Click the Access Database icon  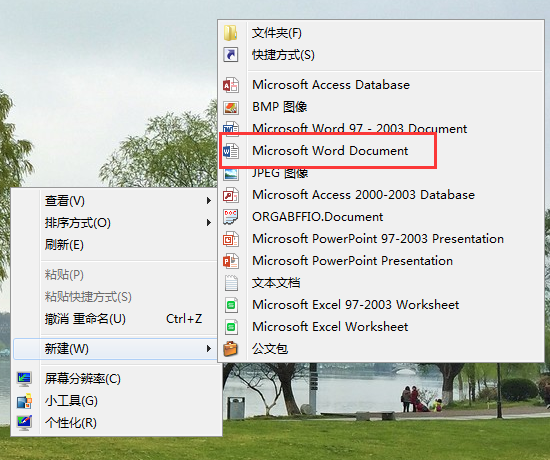pos(231,85)
